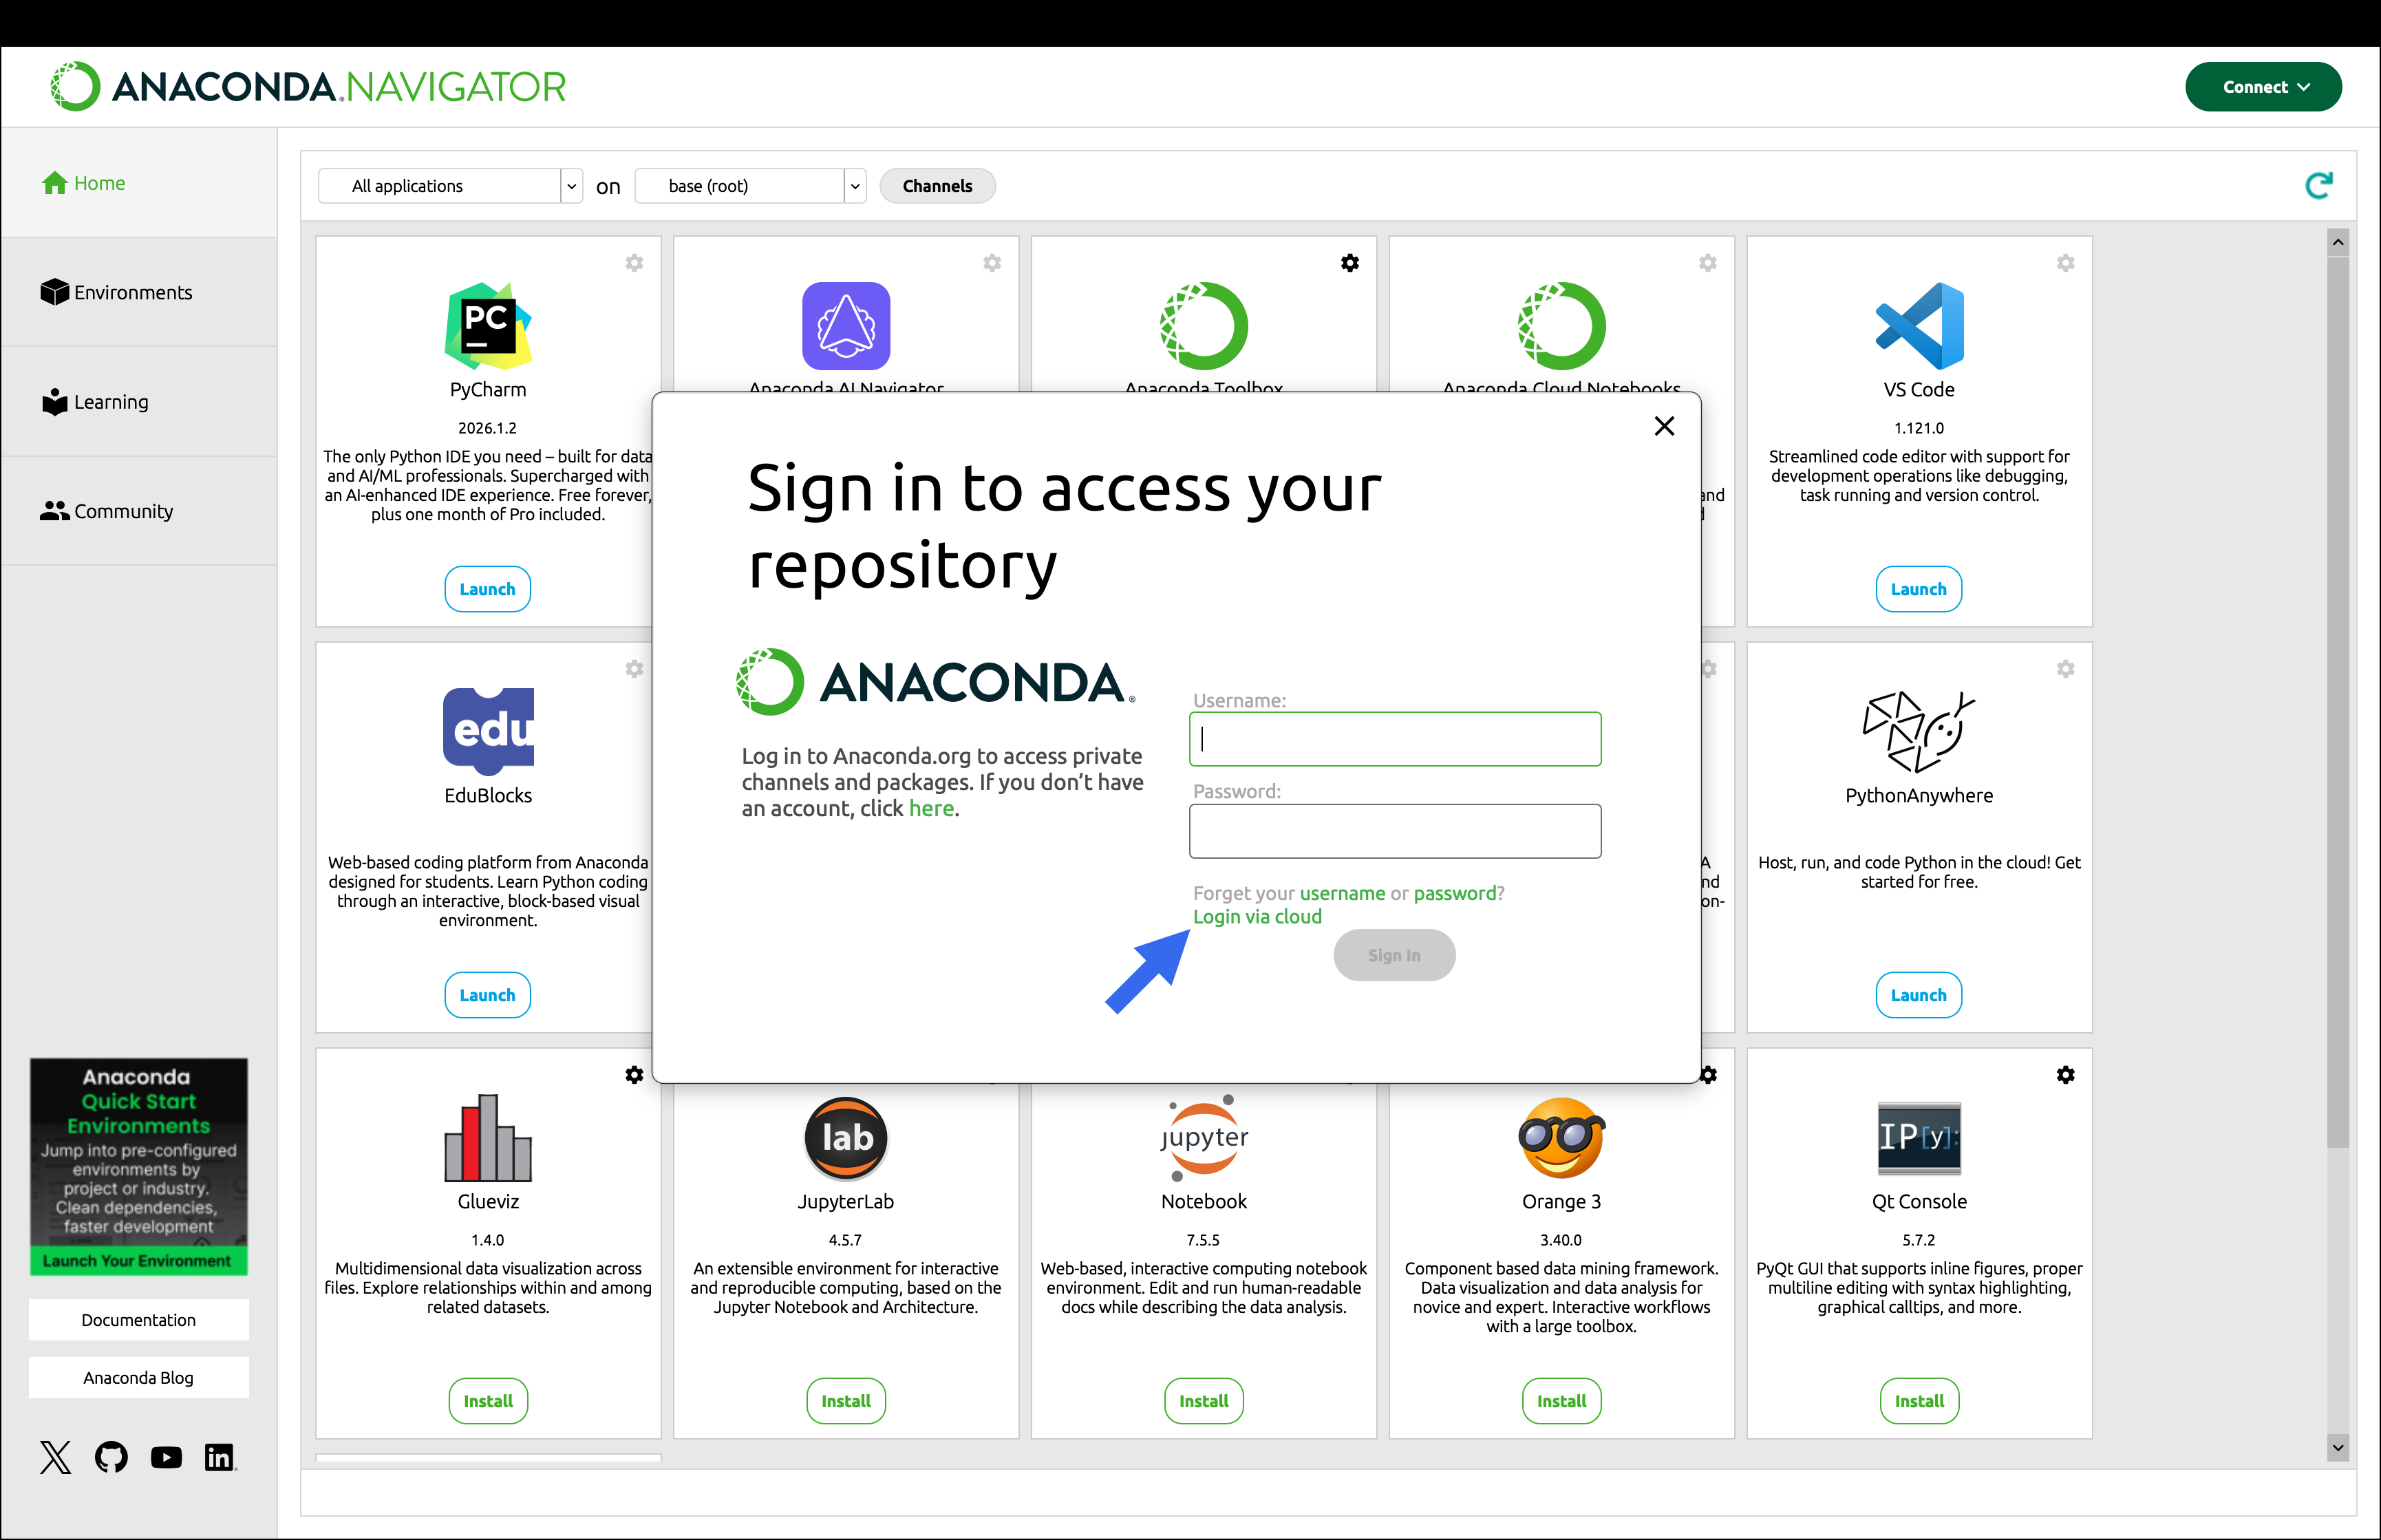Open the Documentation link
2381x1540 pixels.
pyautogui.click(x=139, y=1320)
